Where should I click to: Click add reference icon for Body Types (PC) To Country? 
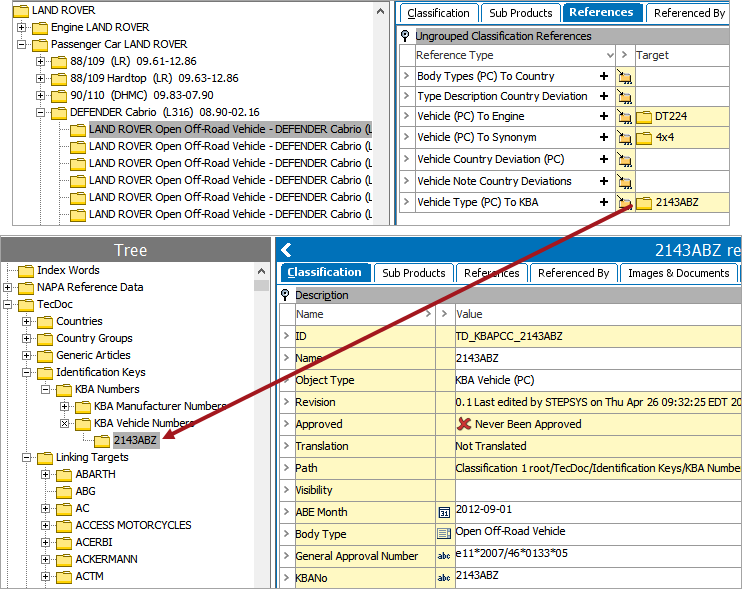click(x=625, y=77)
